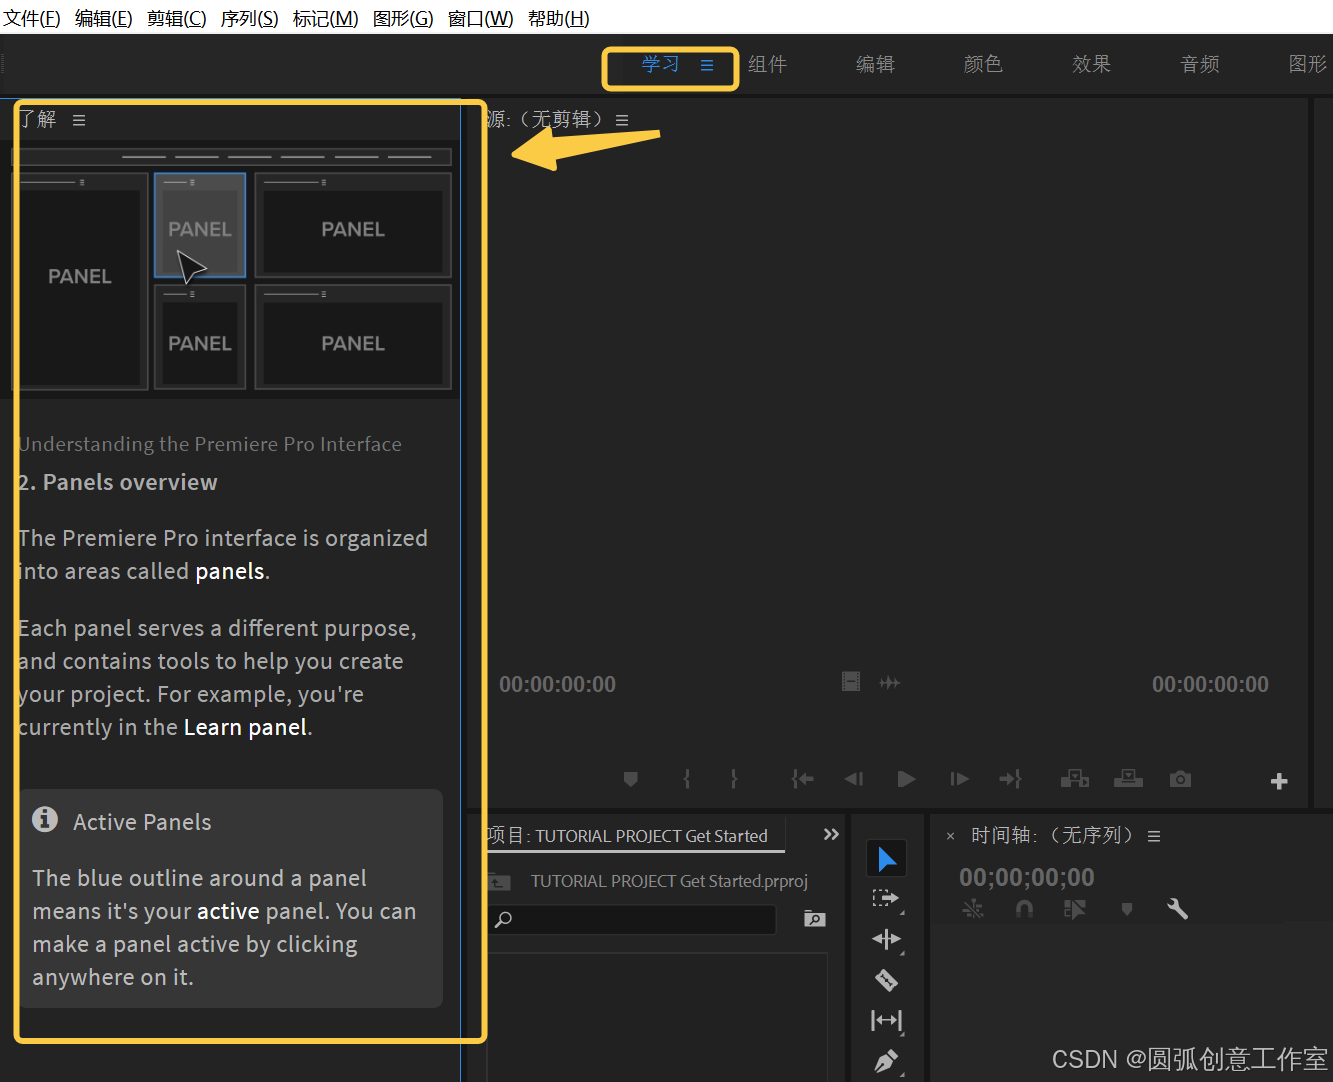Select the Slip tool
The width and height of the screenshot is (1333, 1082).
coord(886,1020)
